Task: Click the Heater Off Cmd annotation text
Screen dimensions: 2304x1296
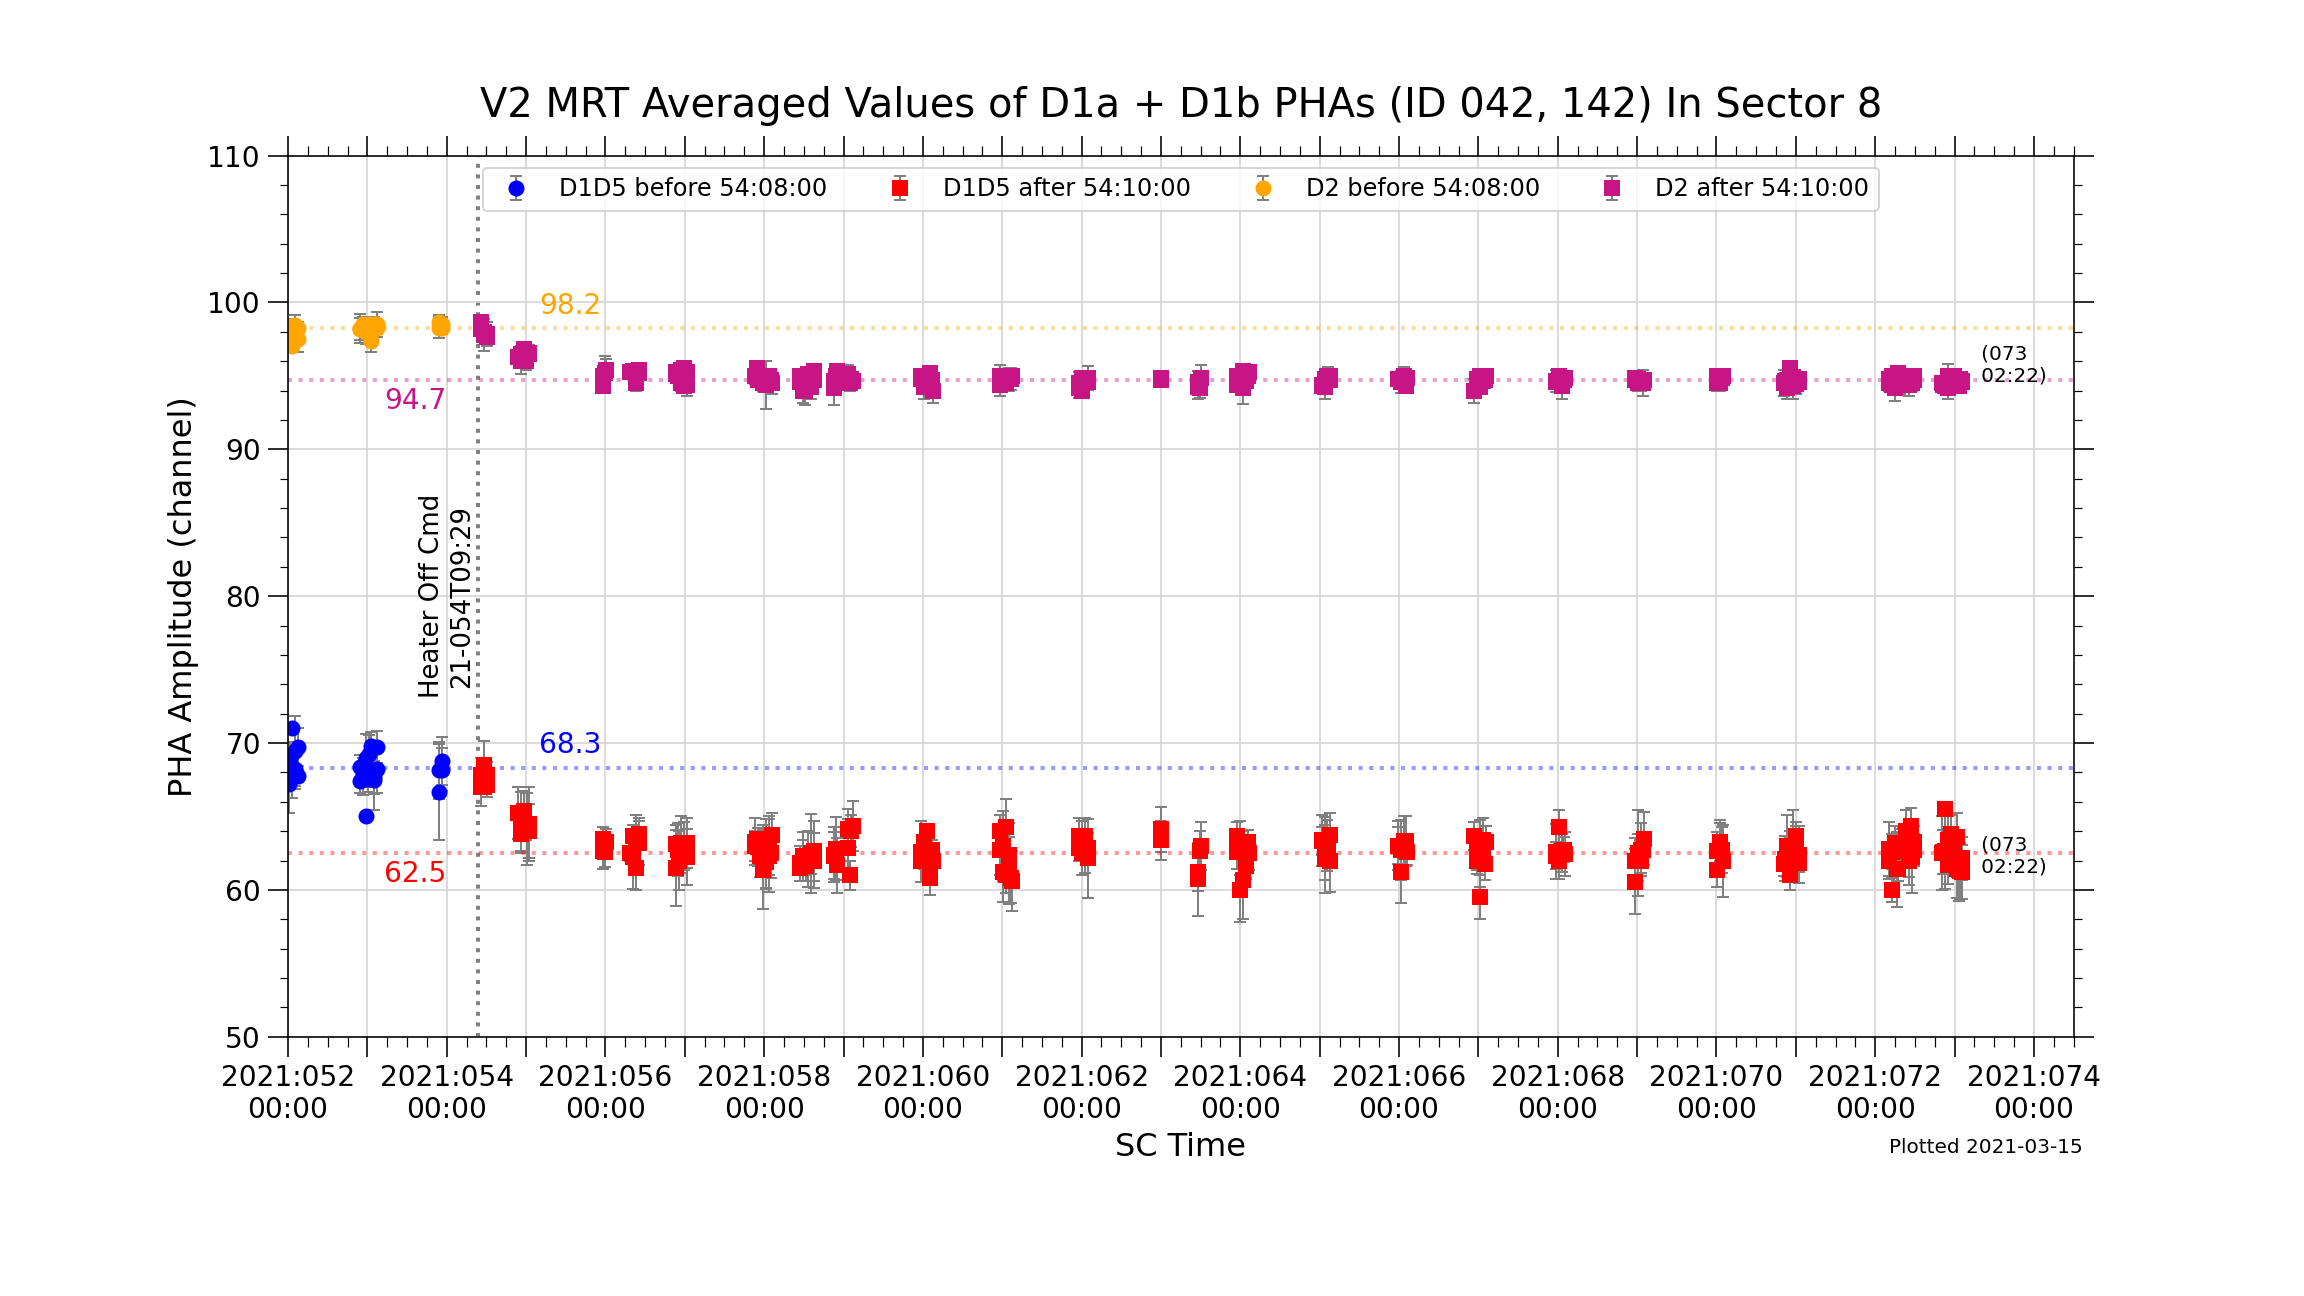Action: click(429, 596)
